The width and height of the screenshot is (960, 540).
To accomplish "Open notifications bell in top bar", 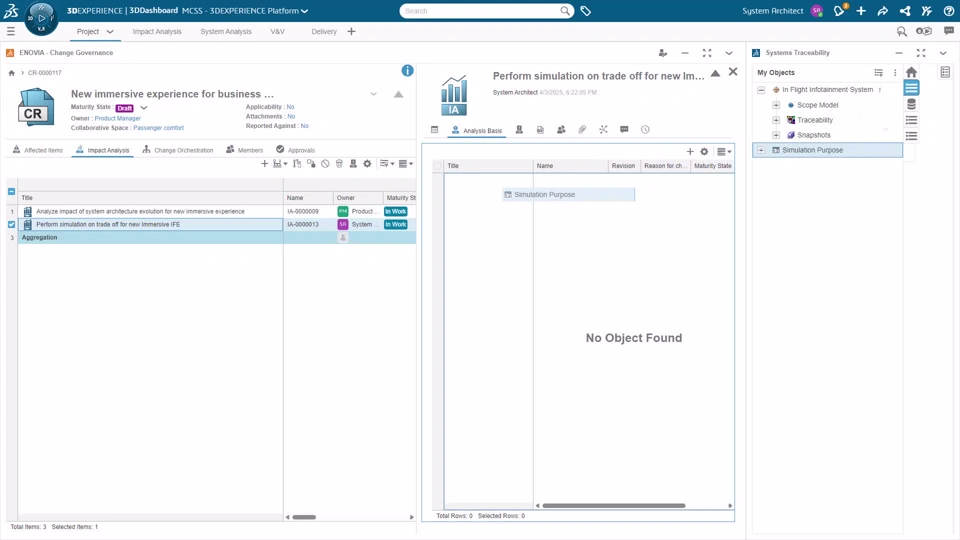I will [x=839, y=10].
